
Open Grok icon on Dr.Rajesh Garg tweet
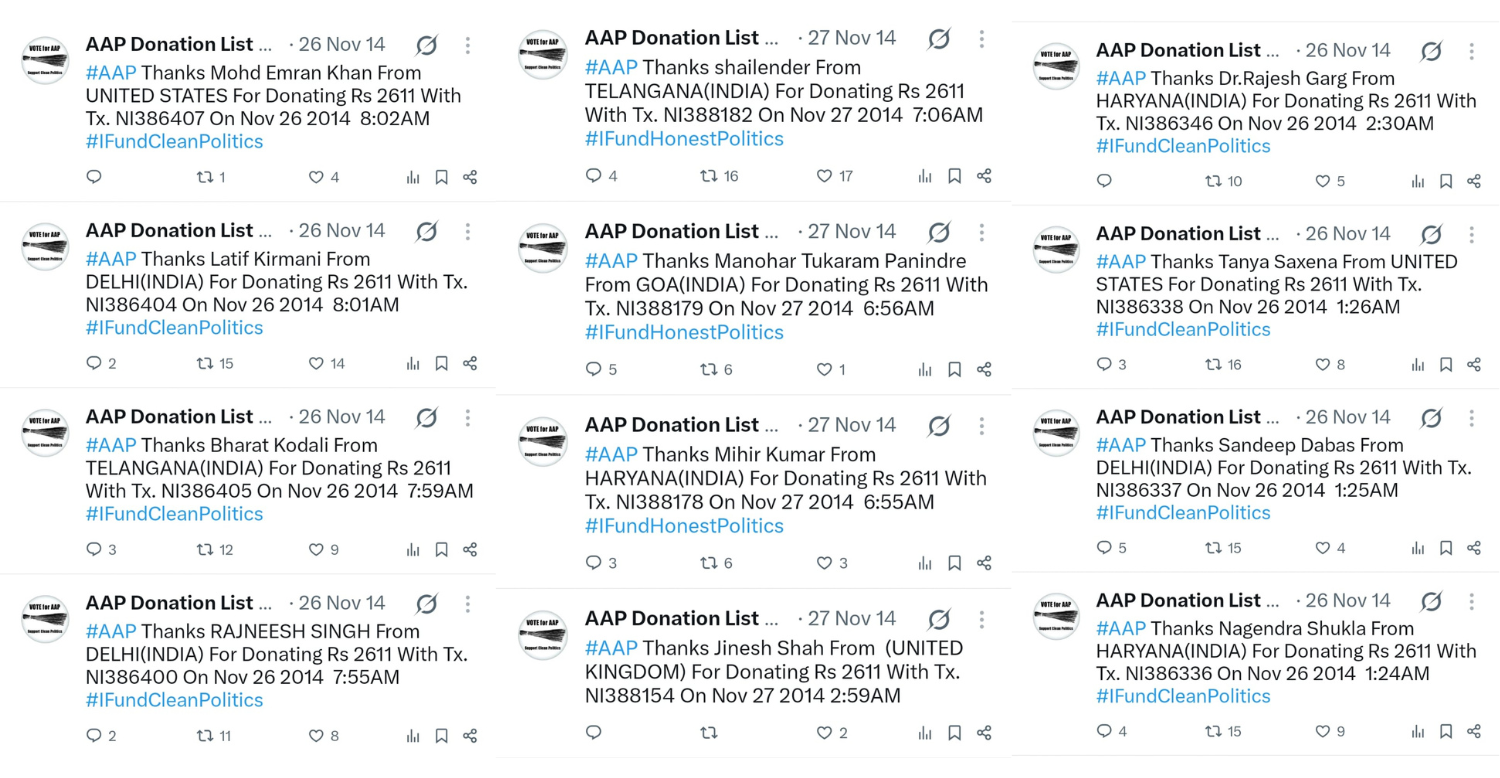point(1431,51)
